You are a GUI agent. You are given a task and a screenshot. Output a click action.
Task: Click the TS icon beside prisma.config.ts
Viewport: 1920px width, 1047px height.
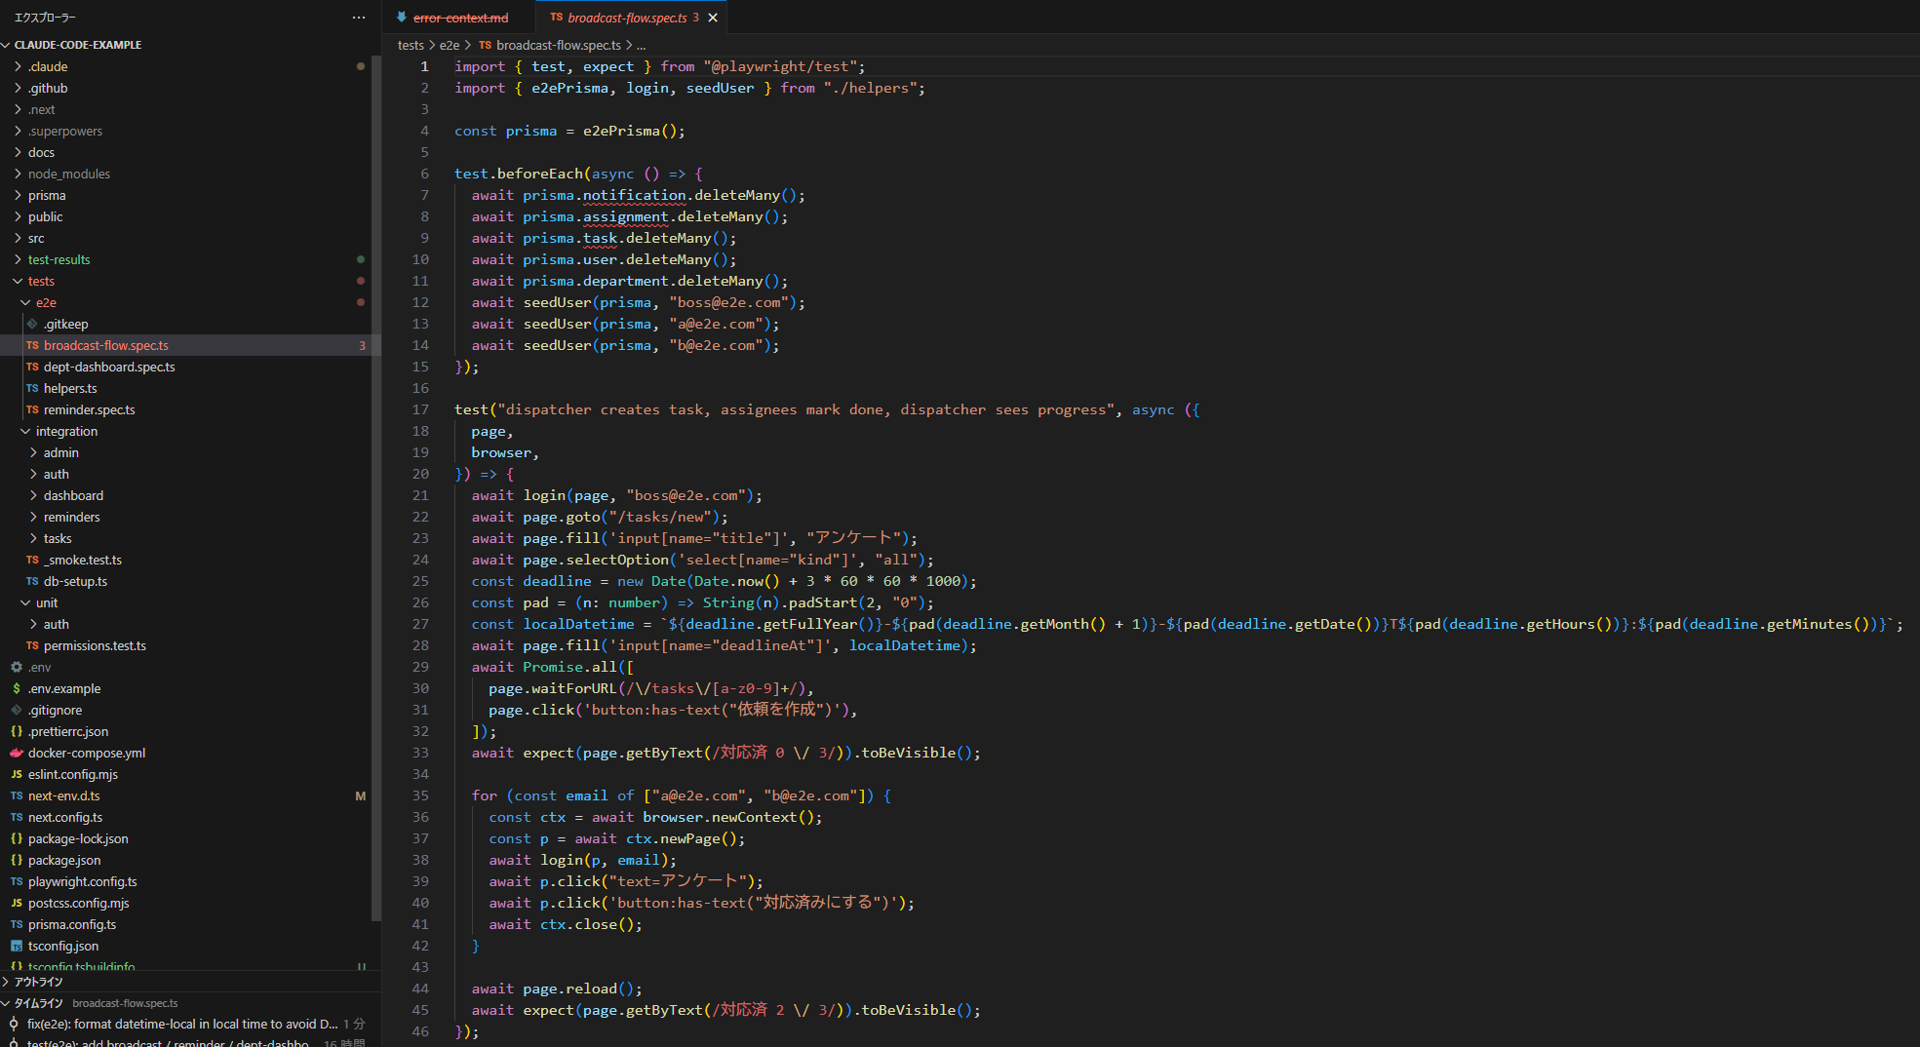pyautogui.click(x=16, y=925)
